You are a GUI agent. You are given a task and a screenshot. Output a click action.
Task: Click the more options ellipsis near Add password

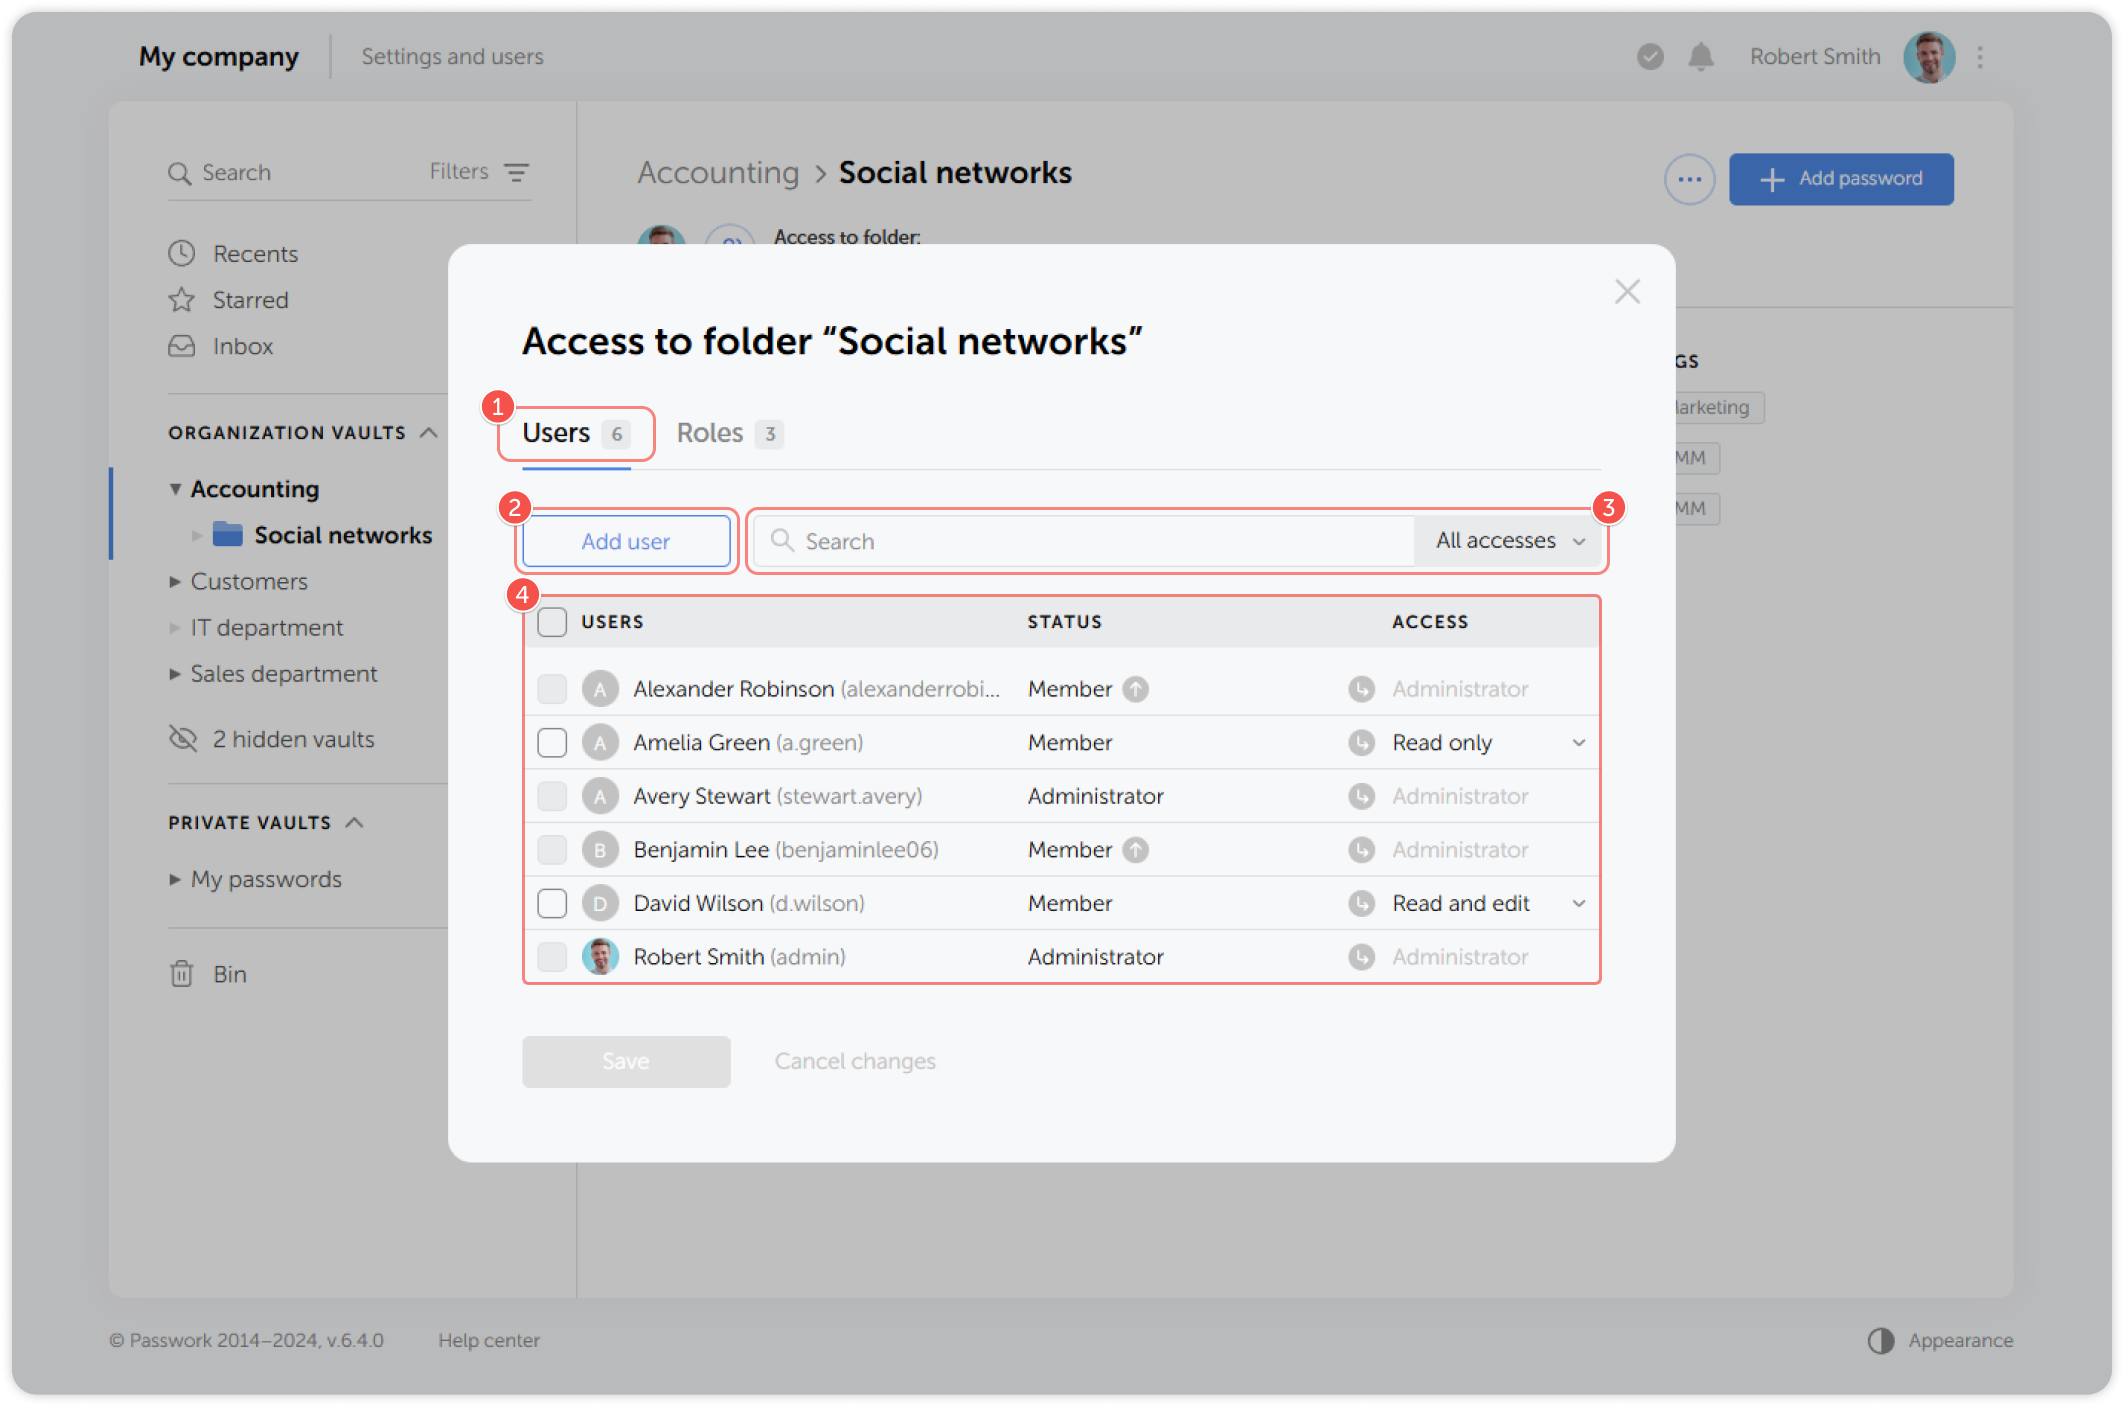pyautogui.click(x=1689, y=179)
